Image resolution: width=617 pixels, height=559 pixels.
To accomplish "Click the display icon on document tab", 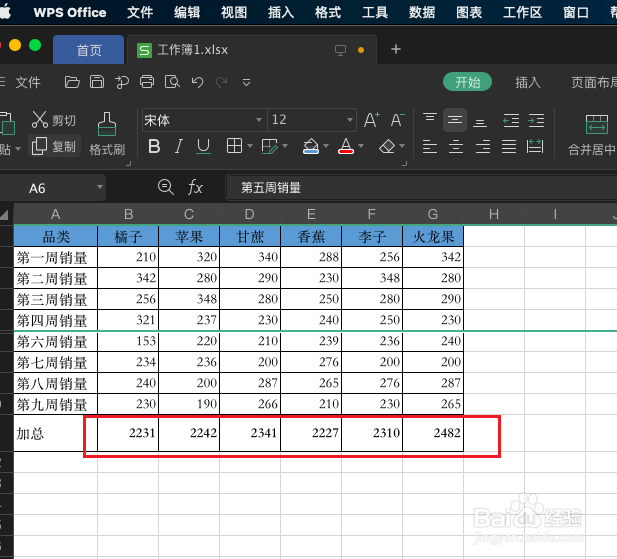I will [x=340, y=50].
